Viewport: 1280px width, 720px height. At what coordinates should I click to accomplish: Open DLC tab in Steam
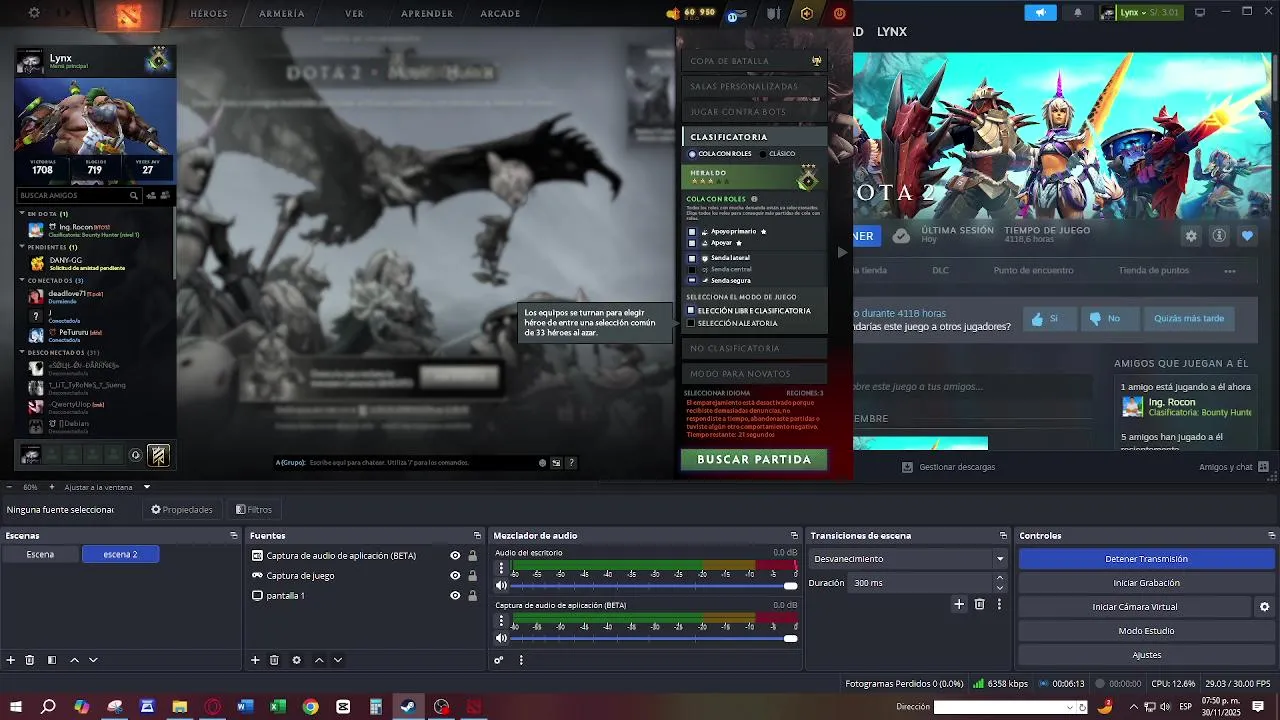coord(940,271)
